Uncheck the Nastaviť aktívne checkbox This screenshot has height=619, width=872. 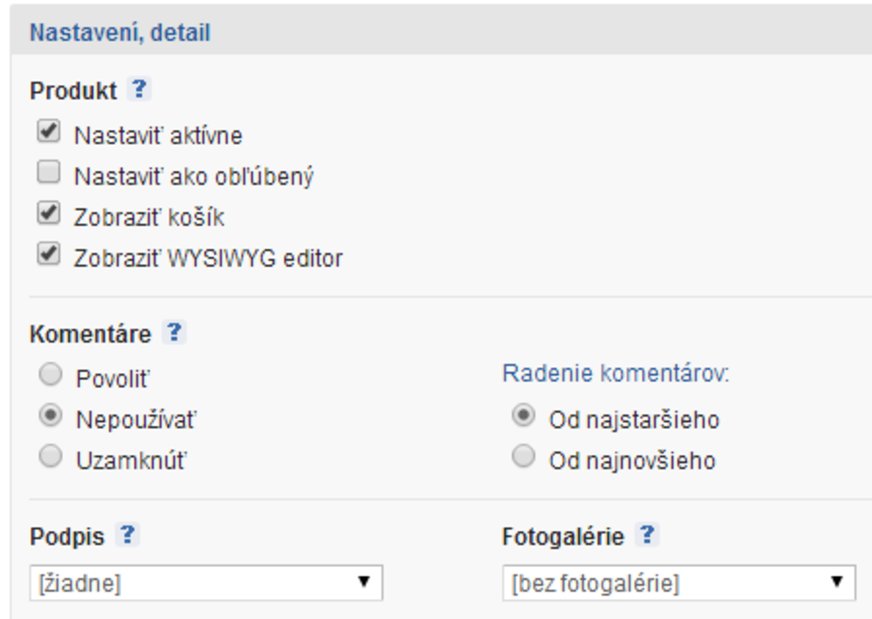pos(48,133)
